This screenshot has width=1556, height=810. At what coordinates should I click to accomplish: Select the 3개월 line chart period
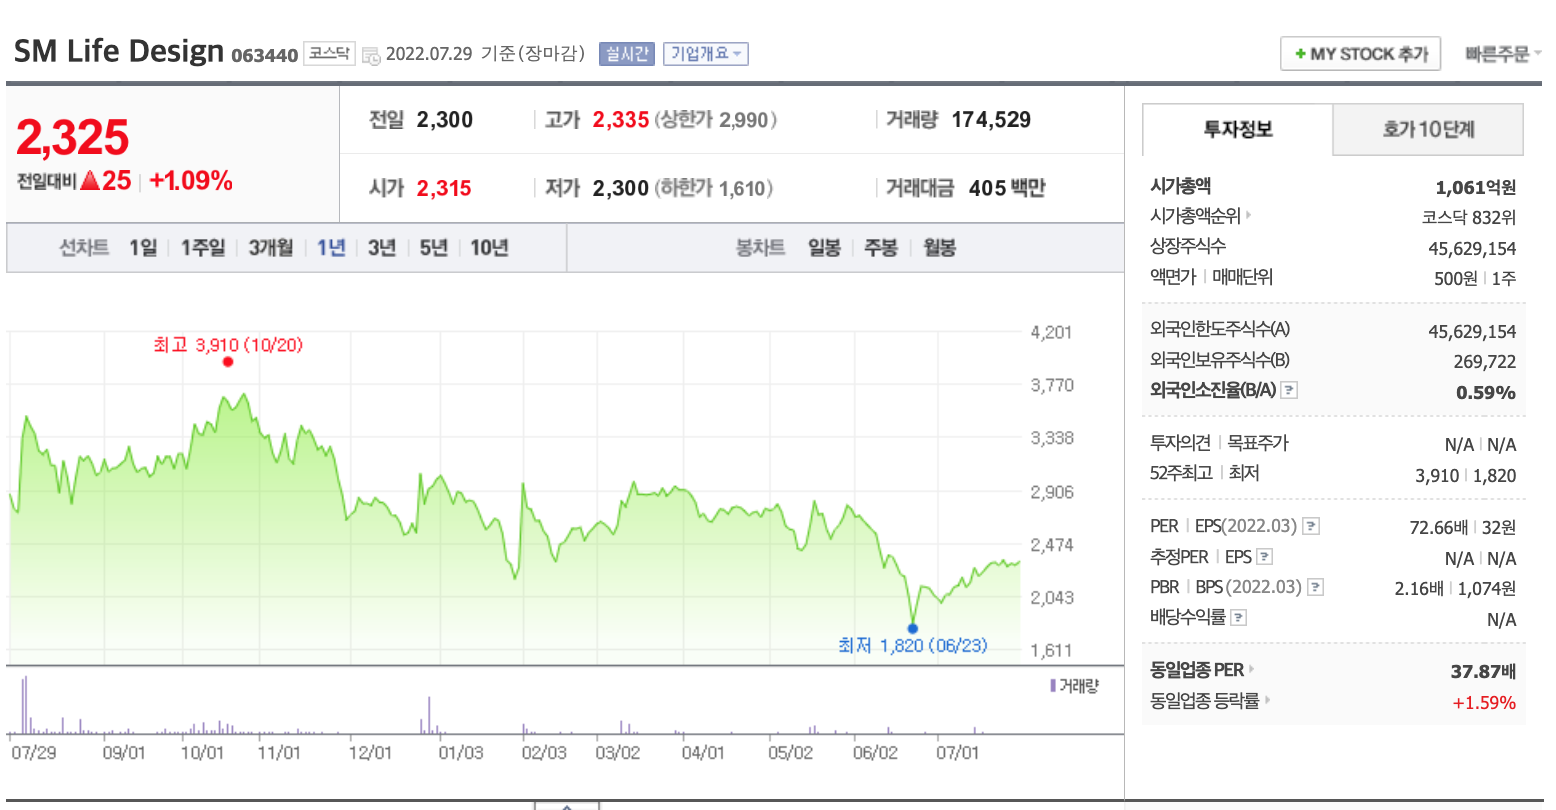pyautogui.click(x=271, y=248)
